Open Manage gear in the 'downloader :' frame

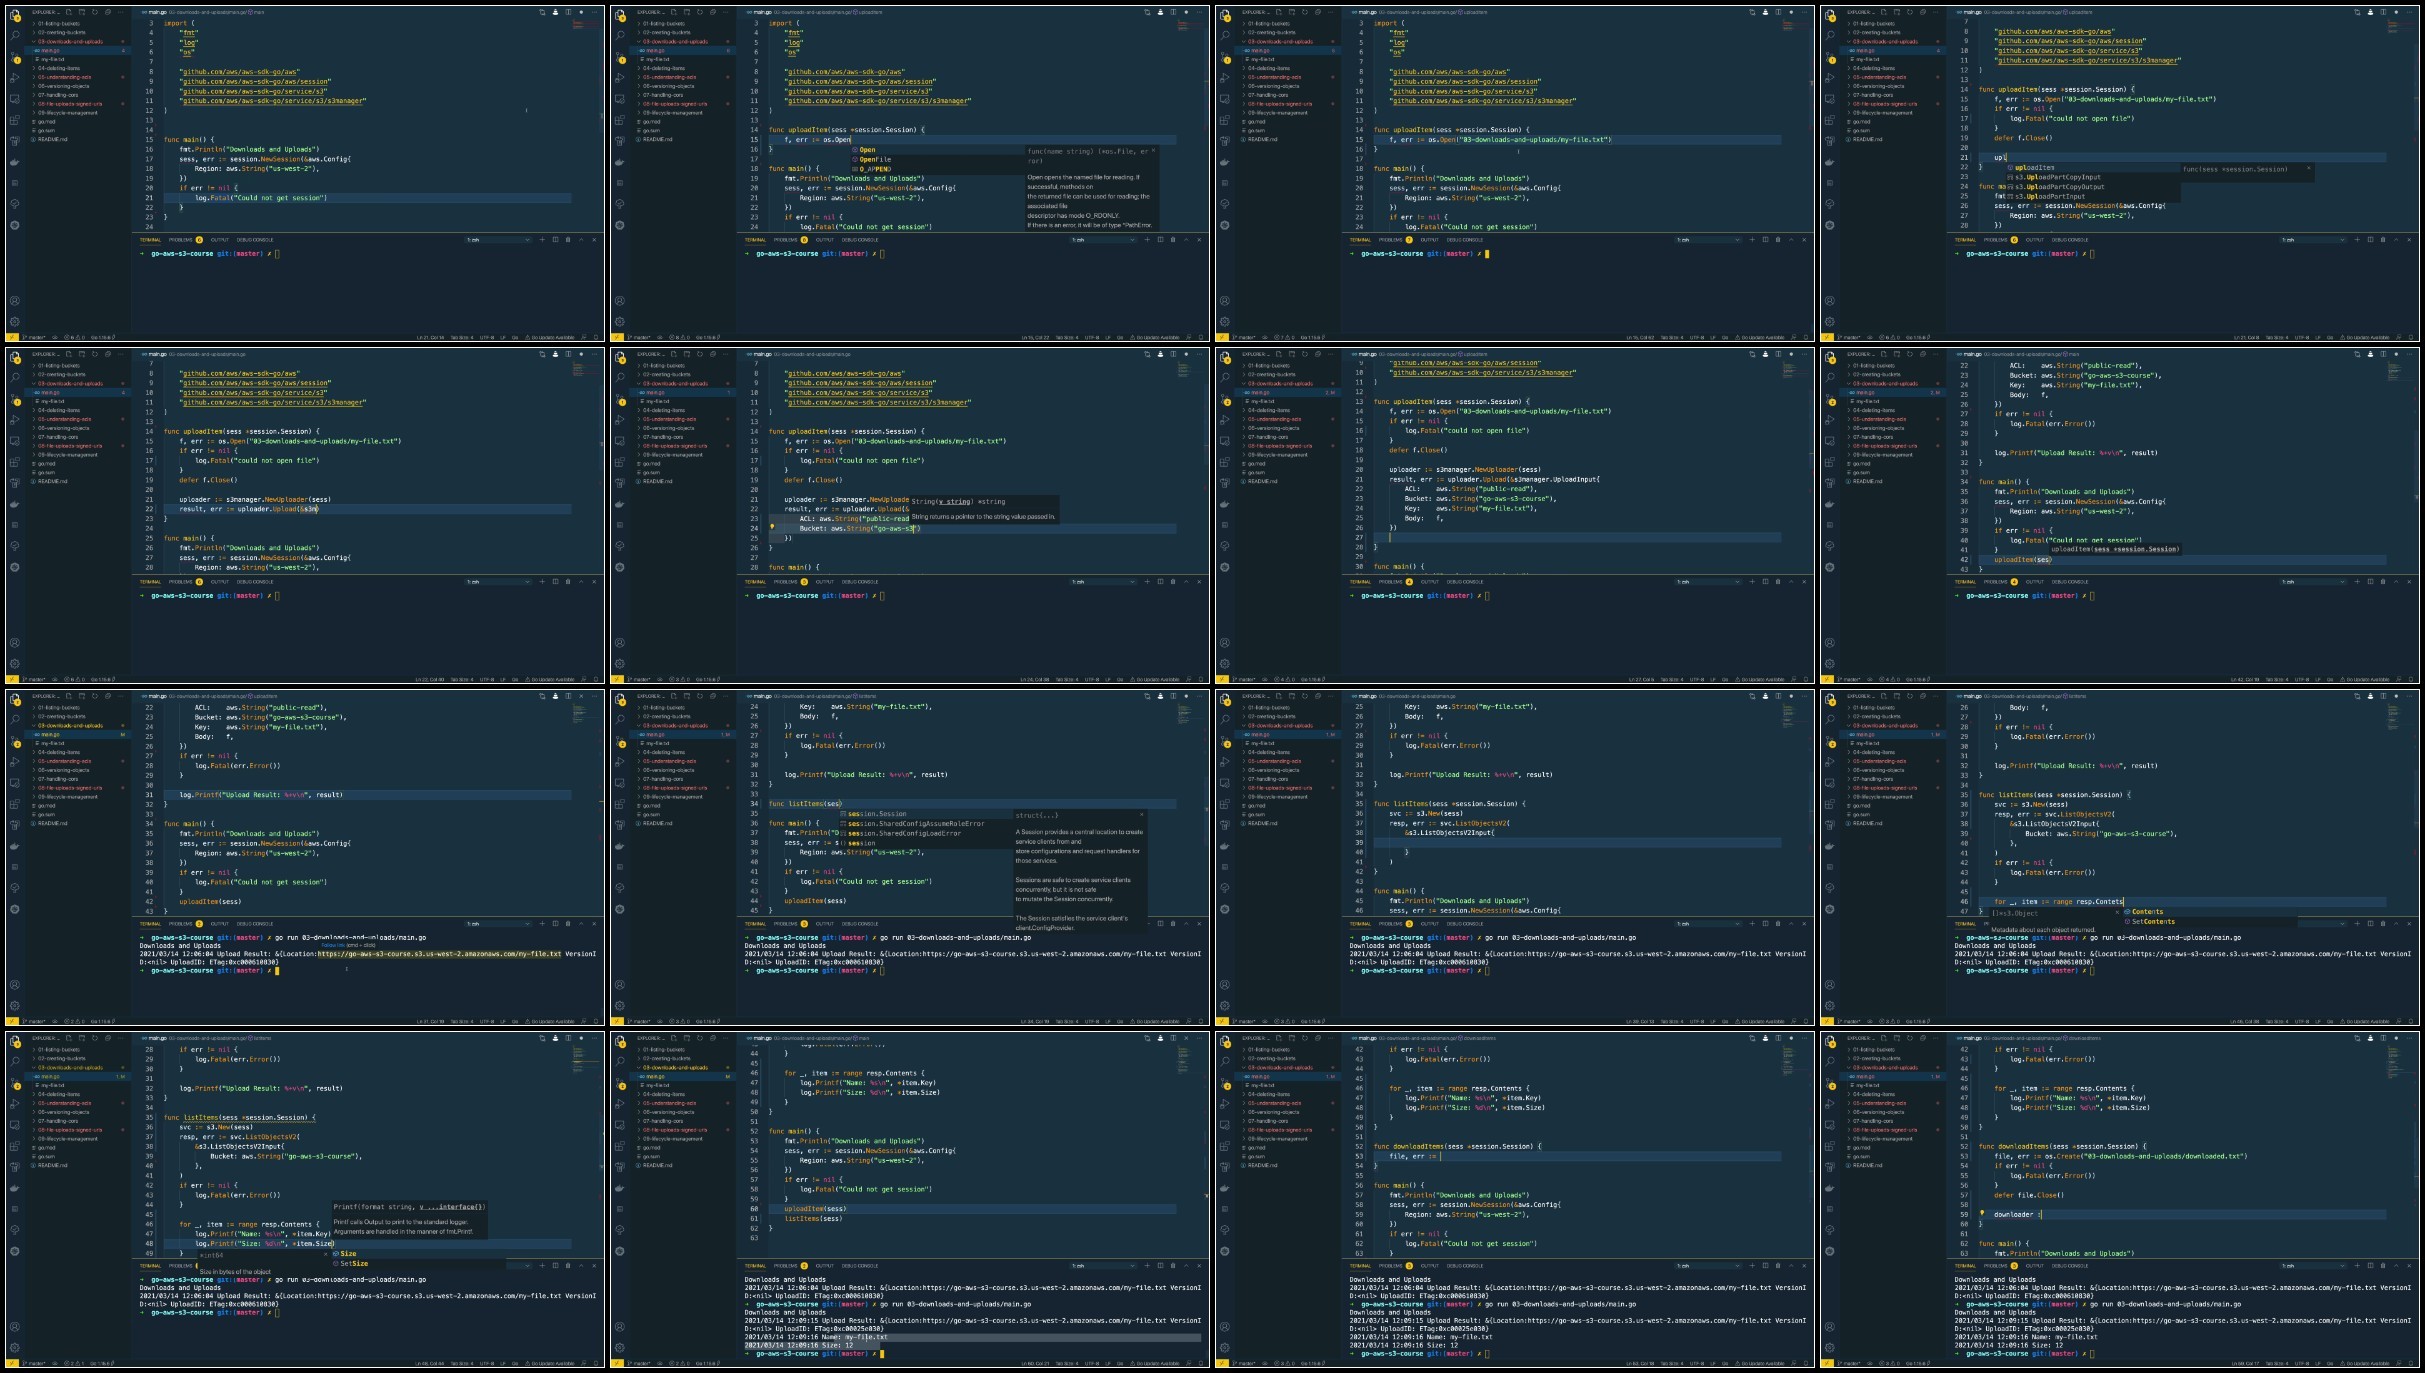point(1830,1348)
